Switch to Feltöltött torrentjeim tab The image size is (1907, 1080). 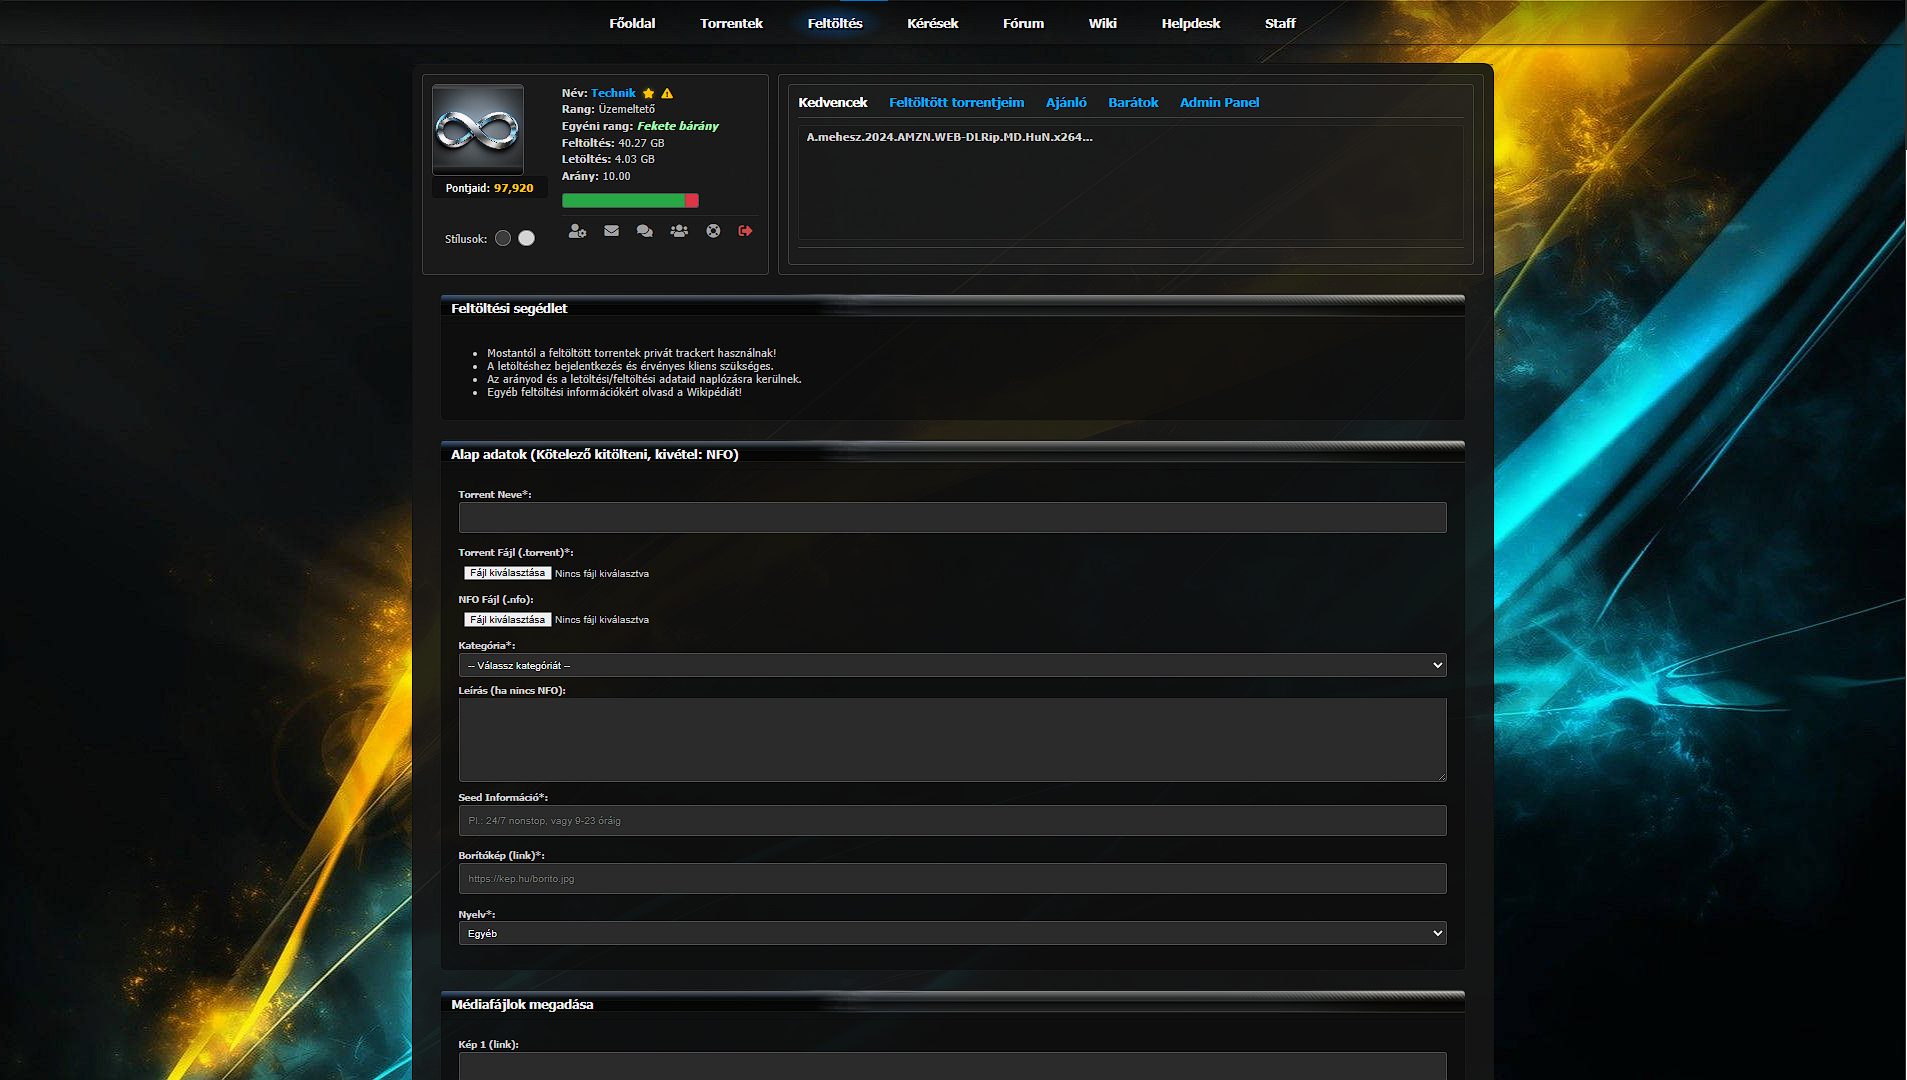pyautogui.click(x=956, y=102)
